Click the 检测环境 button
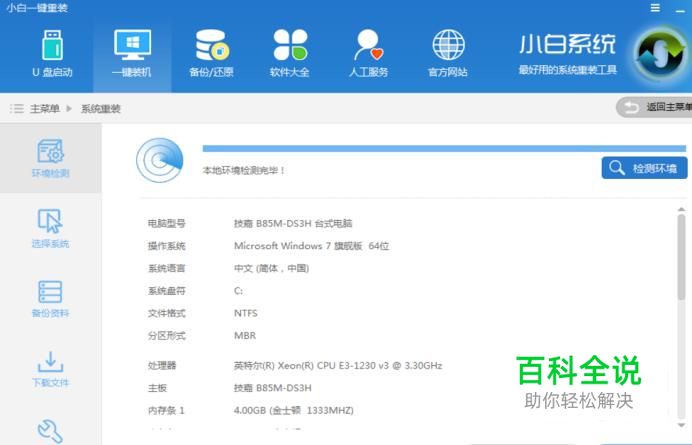 pyautogui.click(x=644, y=168)
